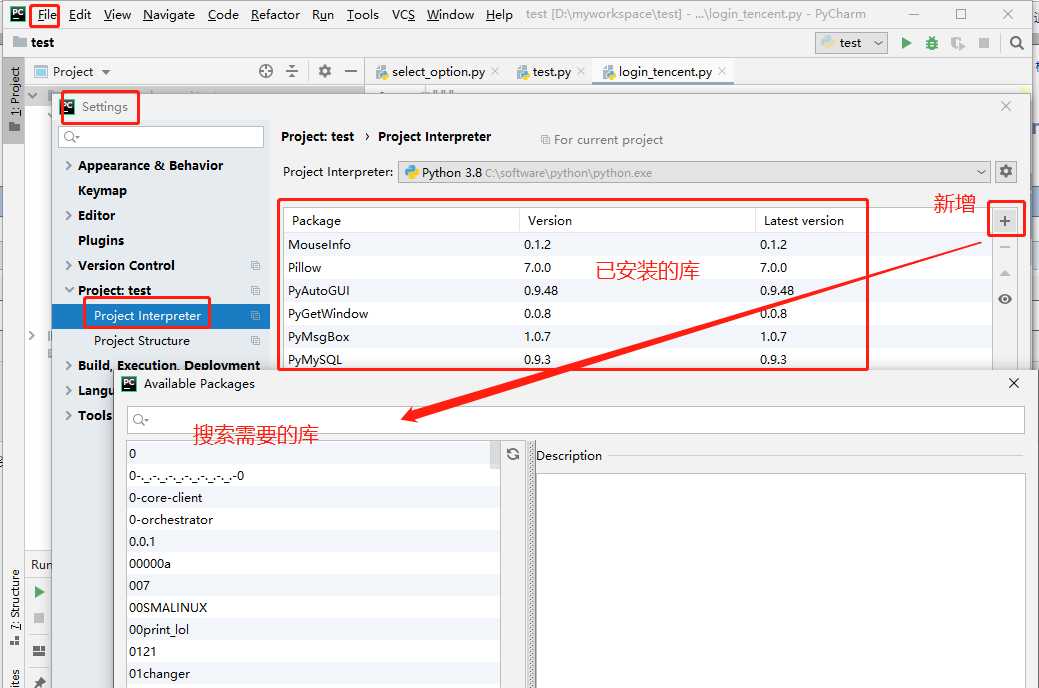The image size is (1039, 688).
Task: Select 00print_lol in available packages
Action: point(313,630)
